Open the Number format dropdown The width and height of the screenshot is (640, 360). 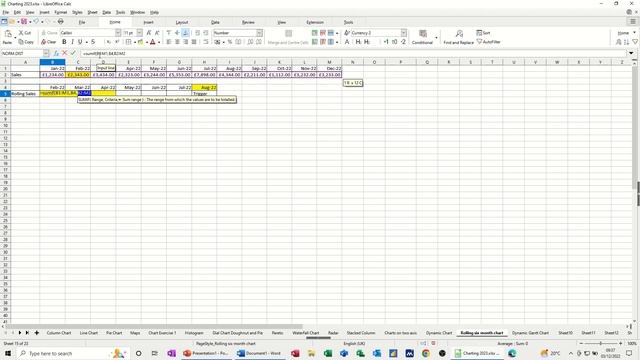pos(259,33)
